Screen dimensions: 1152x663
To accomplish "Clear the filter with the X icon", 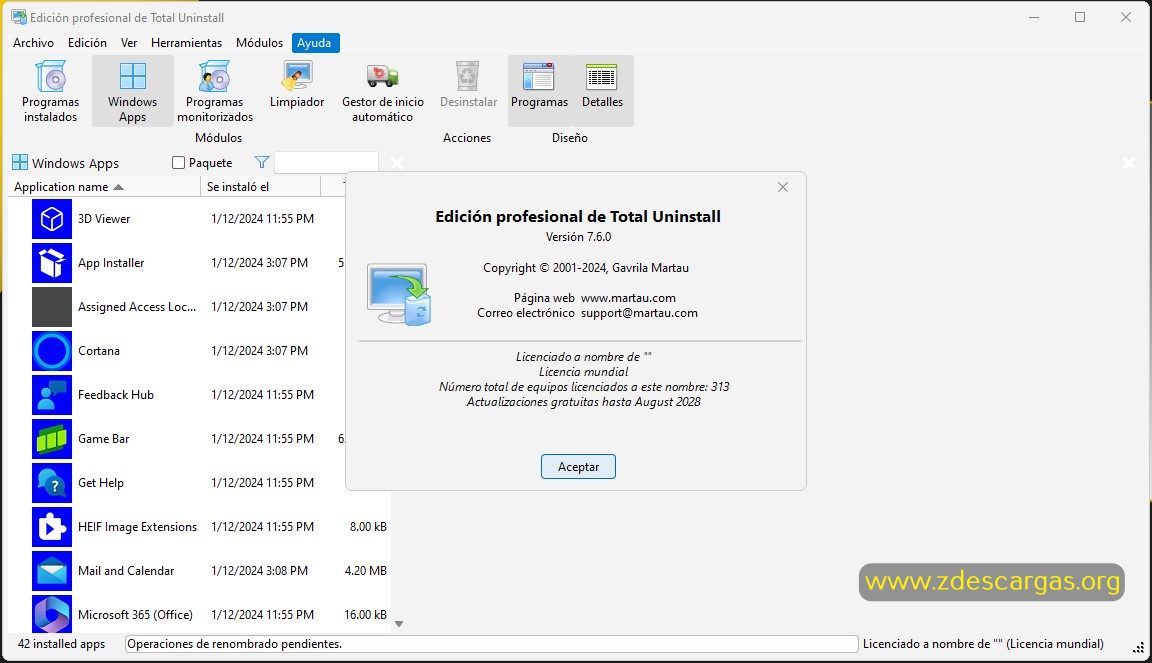I will (397, 162).
